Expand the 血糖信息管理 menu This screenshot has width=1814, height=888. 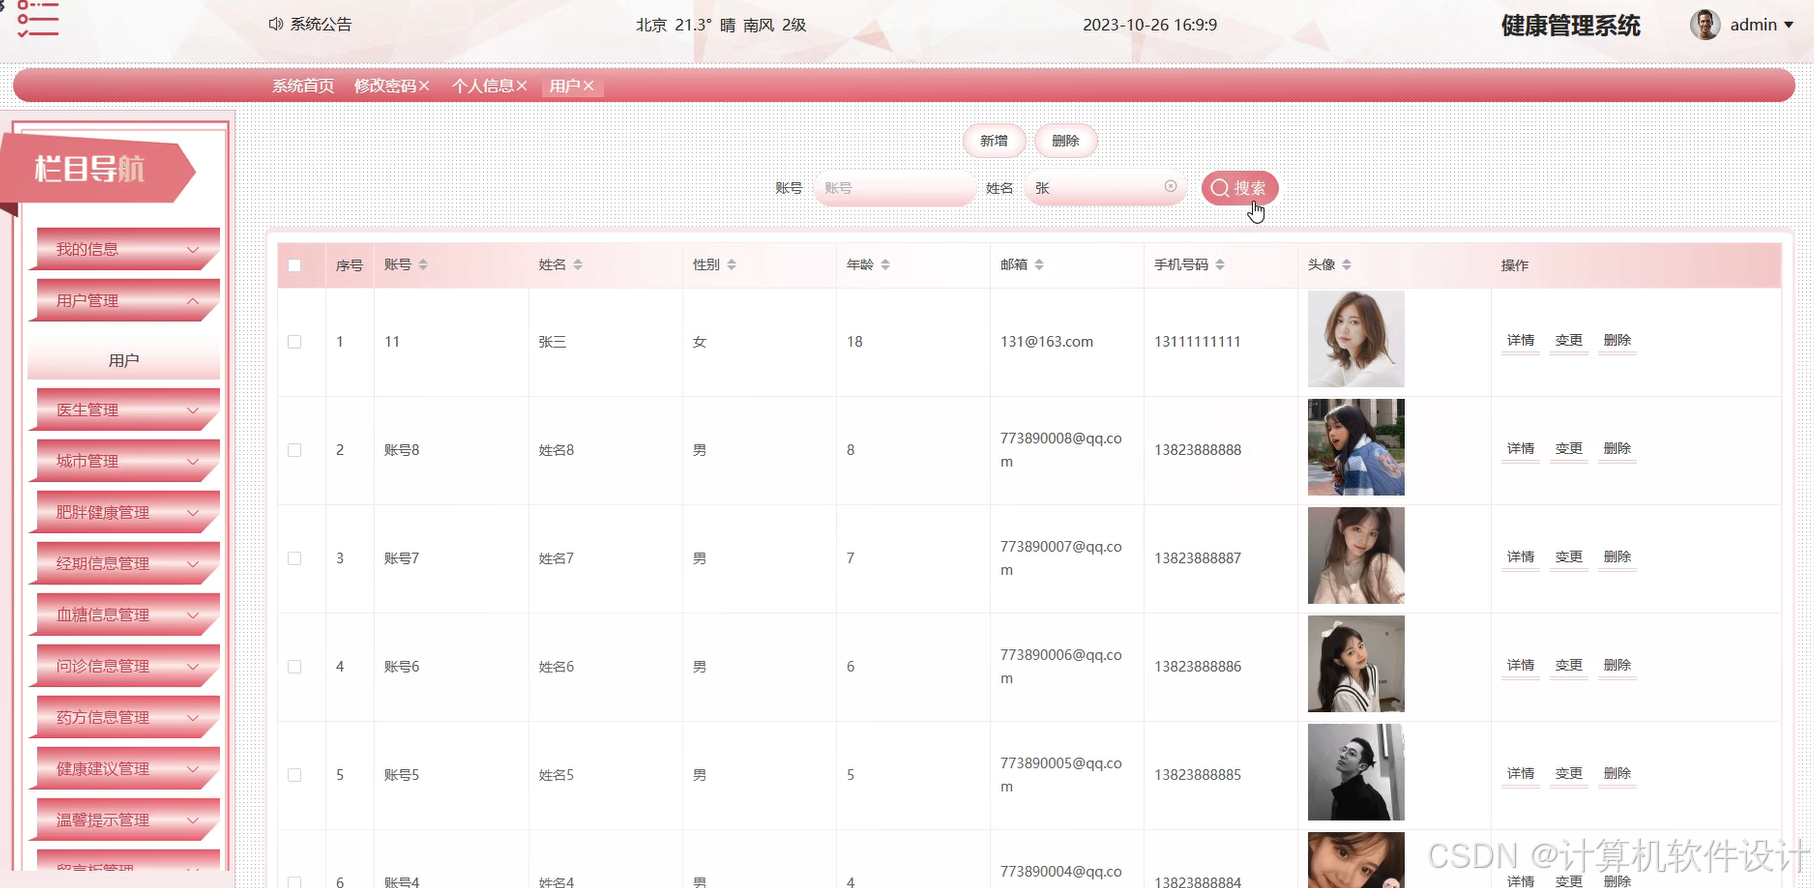(x=127, y=615)
